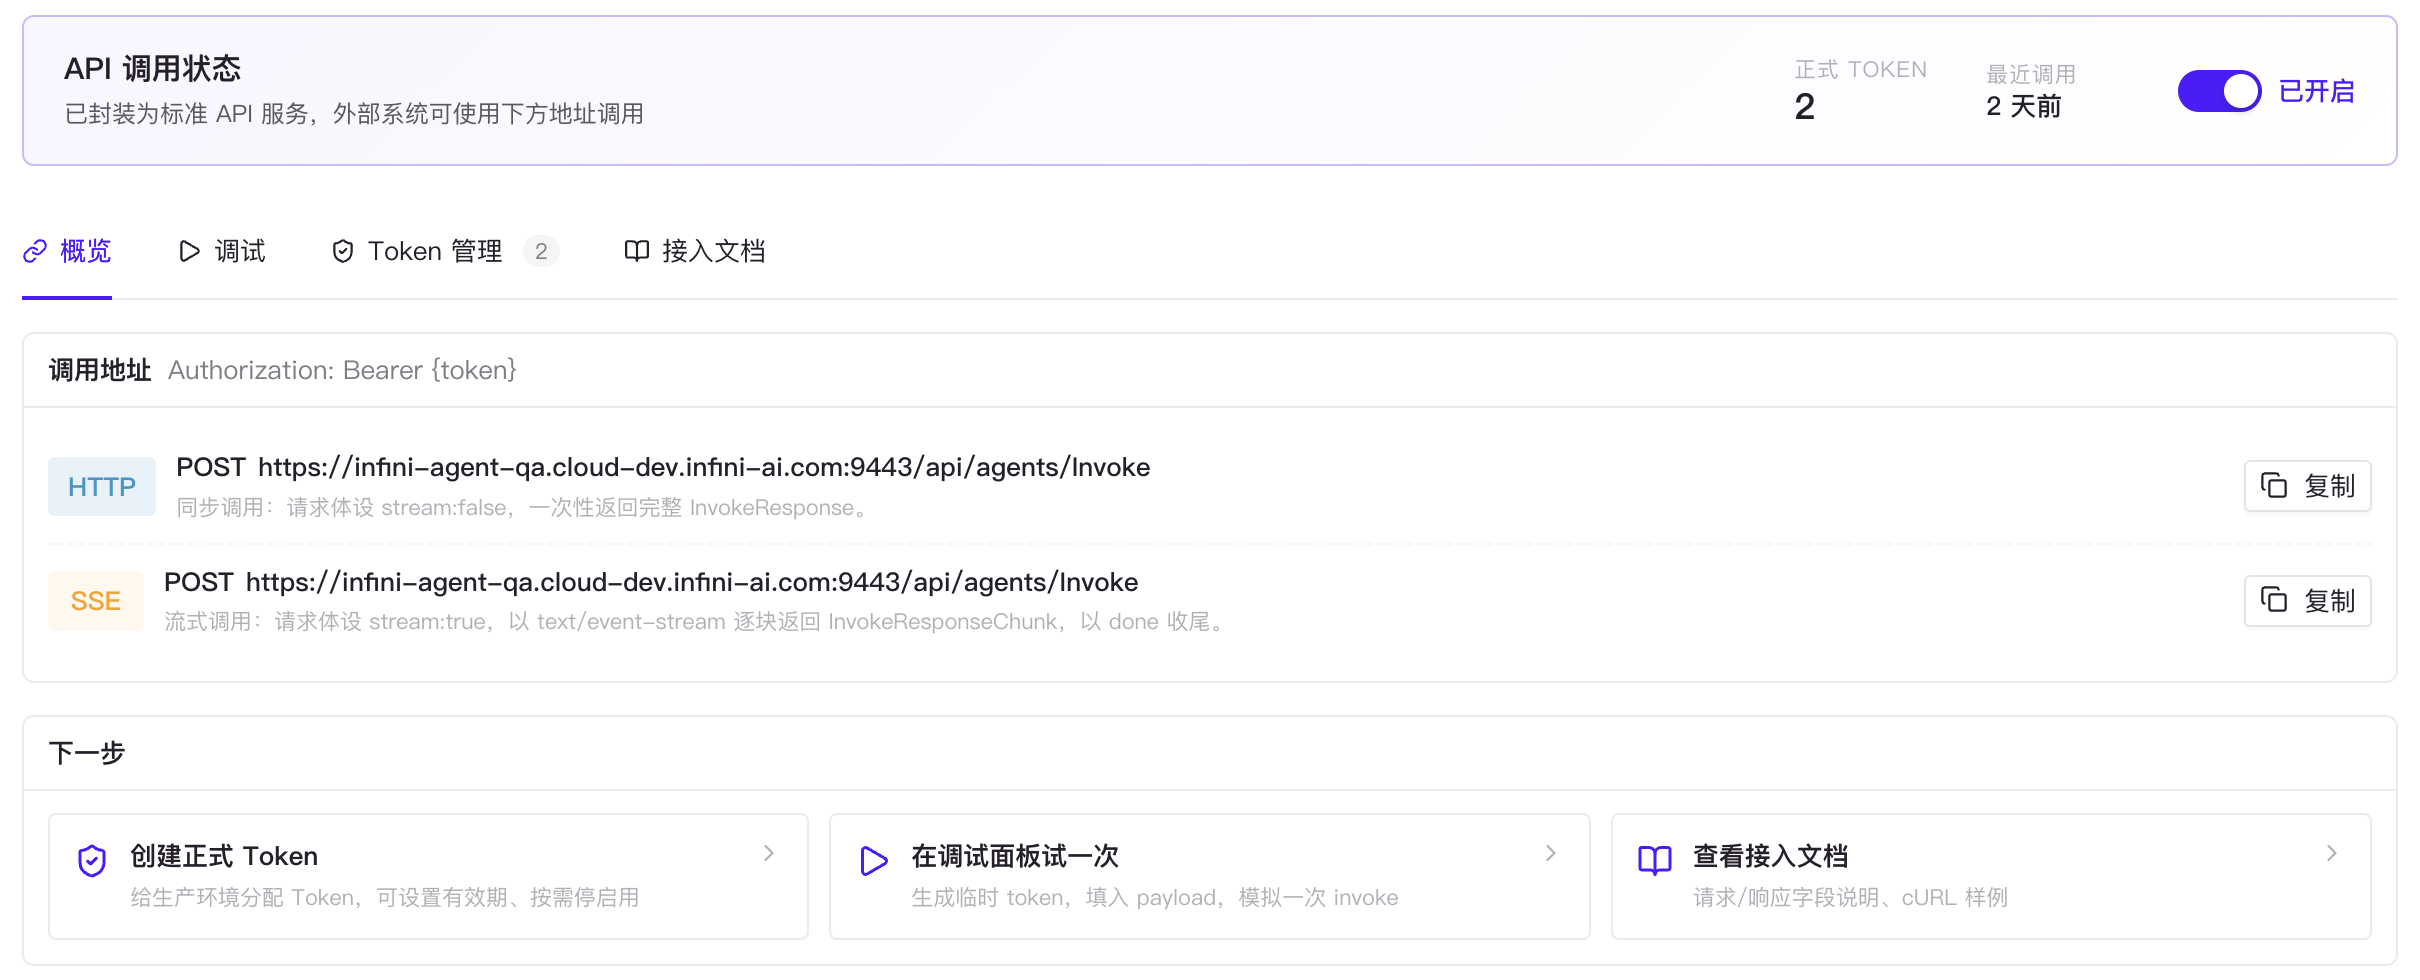The height and width of the screenshot is (980, 2420).
Task: Click the chevron on 在调试面板试一次 card
Action: [1551, 853]
